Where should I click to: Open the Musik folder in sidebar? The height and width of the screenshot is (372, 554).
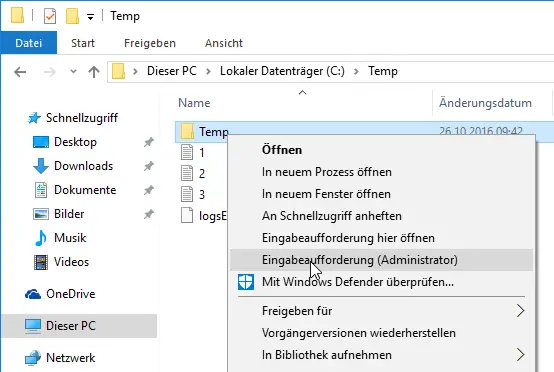pyautogui.click(x=70, y=238)
